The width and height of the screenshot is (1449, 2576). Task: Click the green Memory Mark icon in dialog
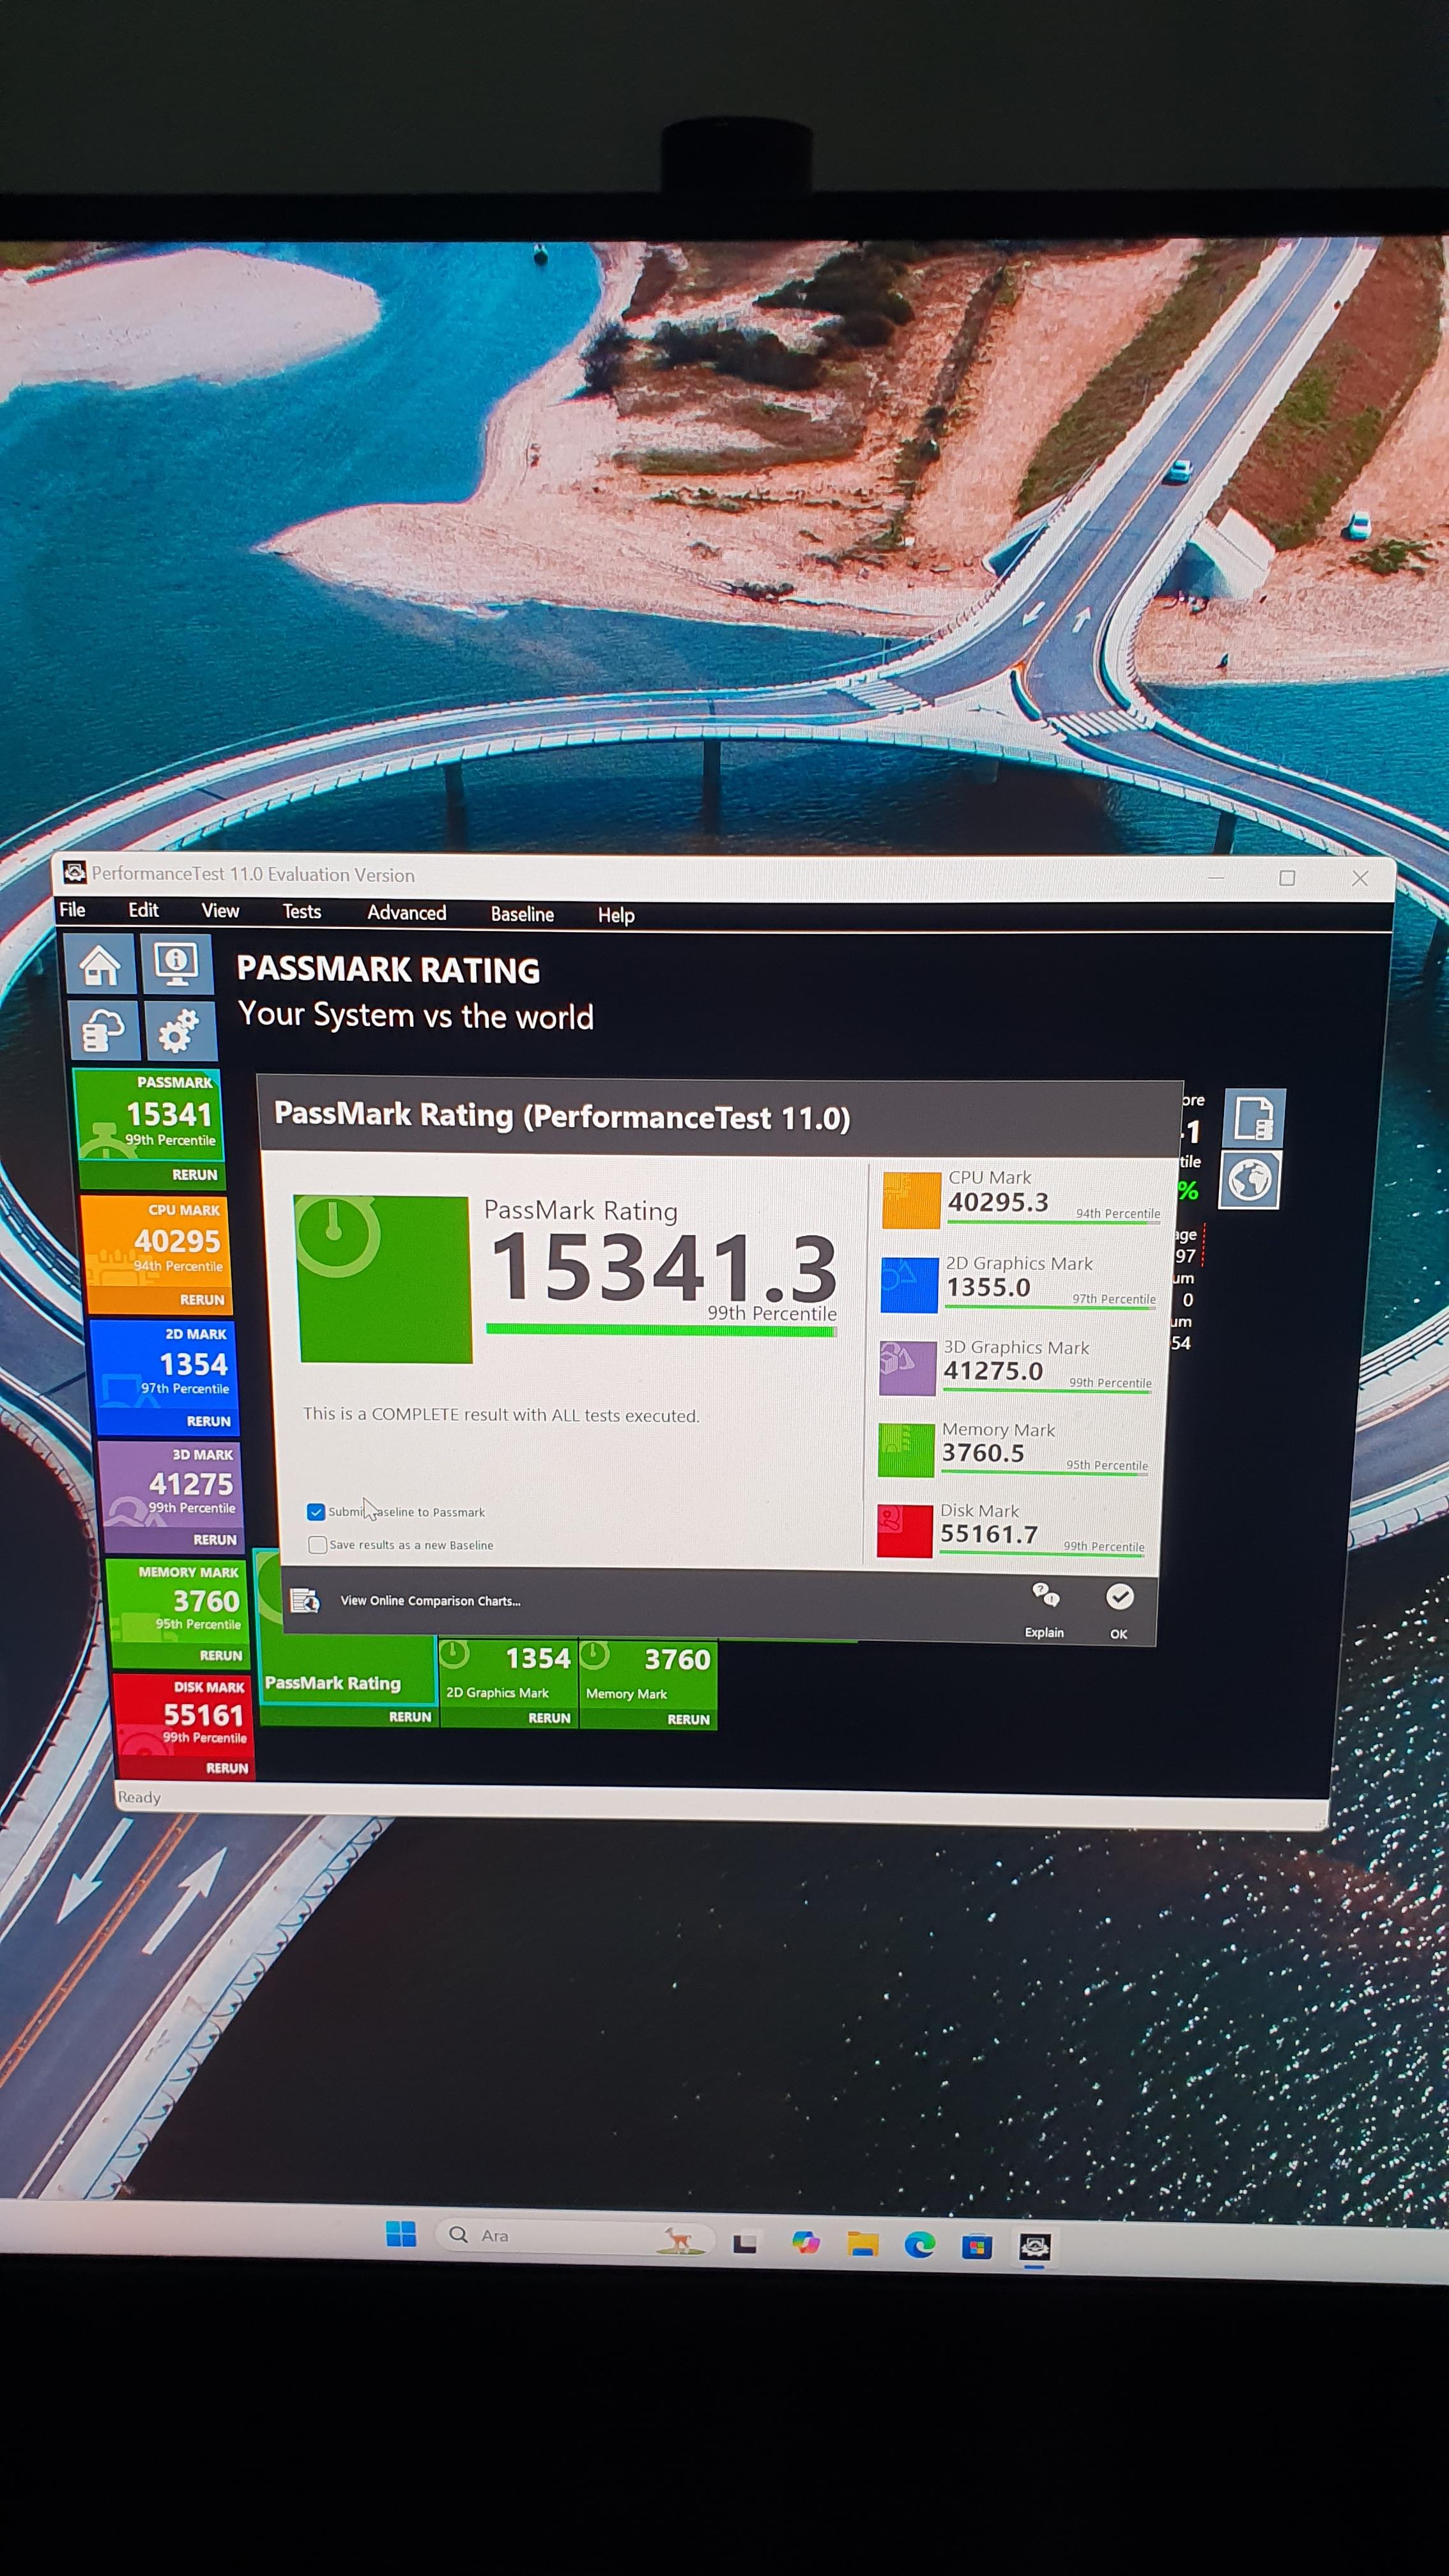click(x=905, y=1449)
